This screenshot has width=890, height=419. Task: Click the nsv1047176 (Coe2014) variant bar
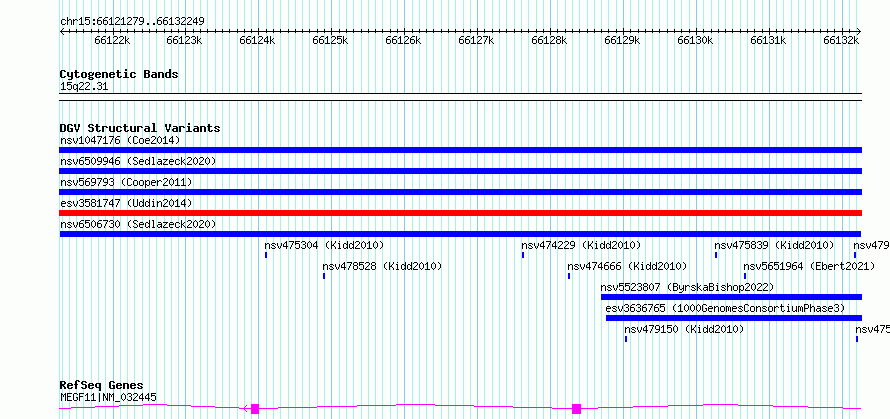(460, 150)
